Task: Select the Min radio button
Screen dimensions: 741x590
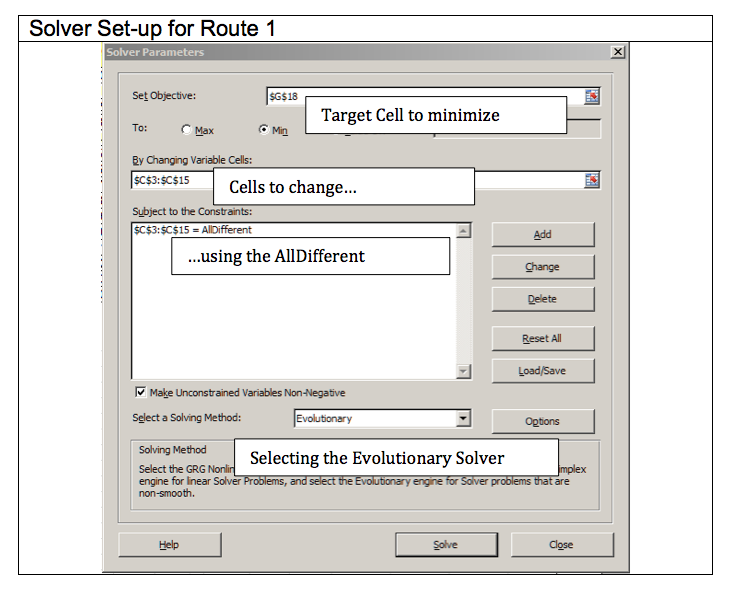Action: [x=264, y=130]
